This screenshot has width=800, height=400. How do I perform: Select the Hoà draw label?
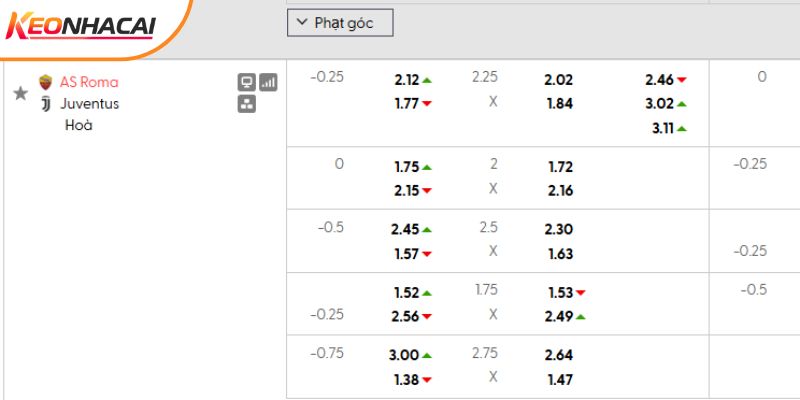[78, 125]
